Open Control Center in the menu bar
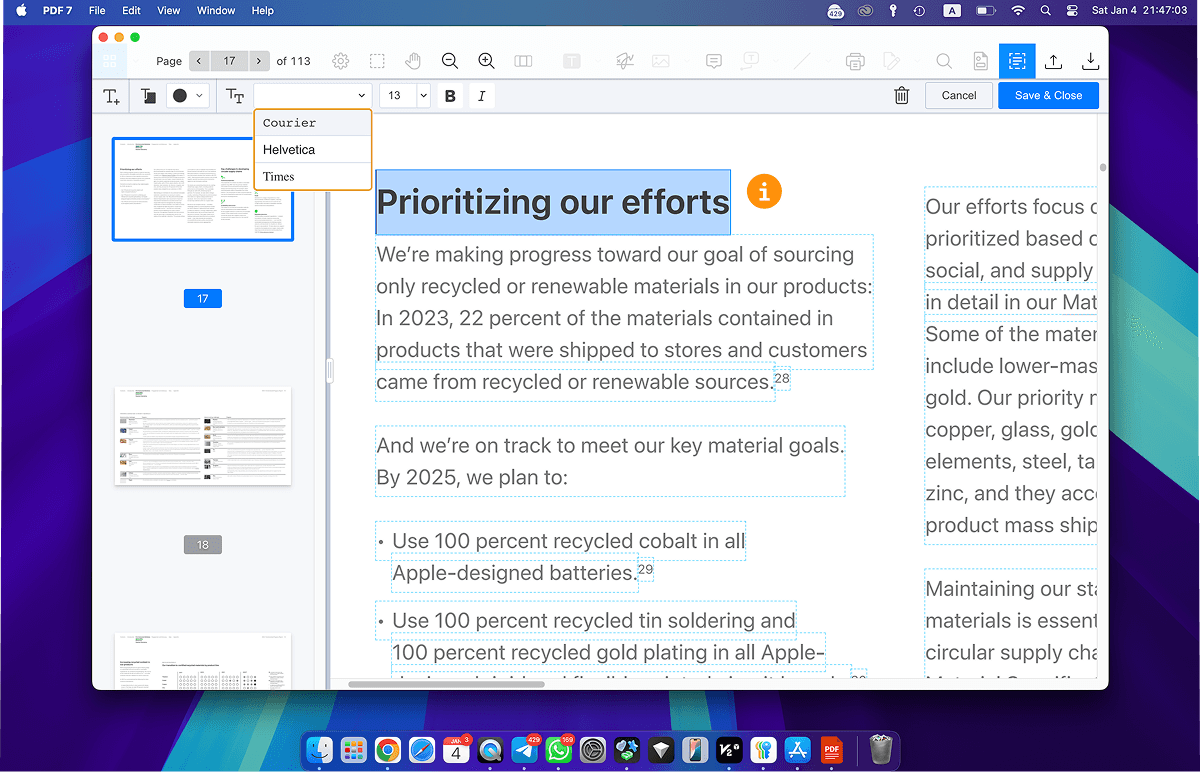Image resolution: width=1200 pixels, height=772 pixels. (x=1072, y=11)
